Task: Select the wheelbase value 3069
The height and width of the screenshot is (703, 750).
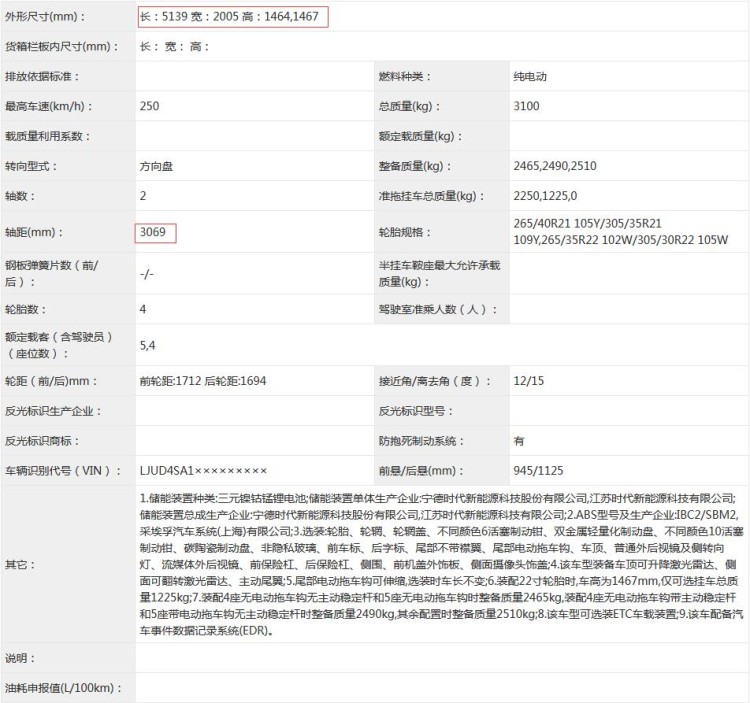Action: click(x=153, y=232)
